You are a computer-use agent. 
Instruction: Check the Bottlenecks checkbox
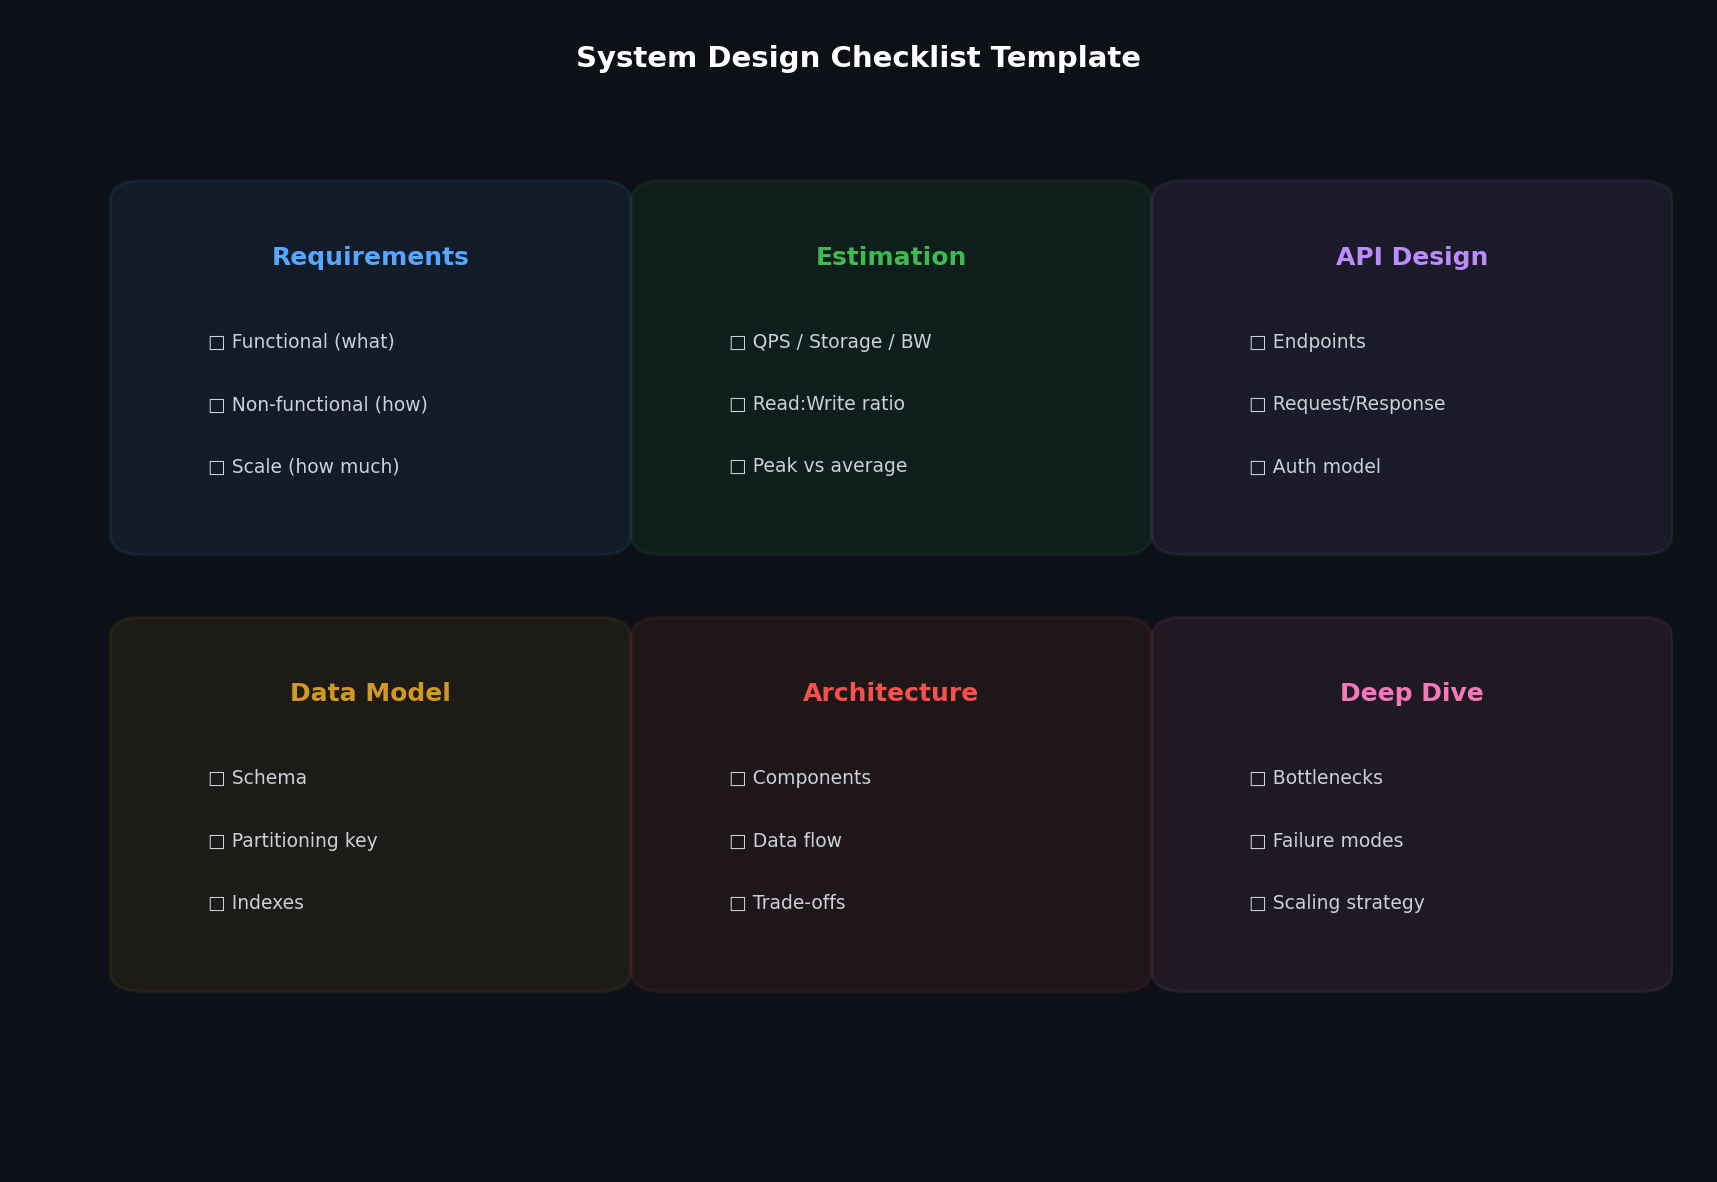1258,779
